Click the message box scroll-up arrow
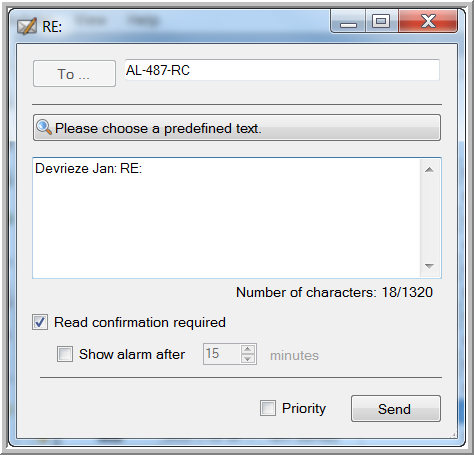Screen dimensions: 474x455 (x=429, y=170)
